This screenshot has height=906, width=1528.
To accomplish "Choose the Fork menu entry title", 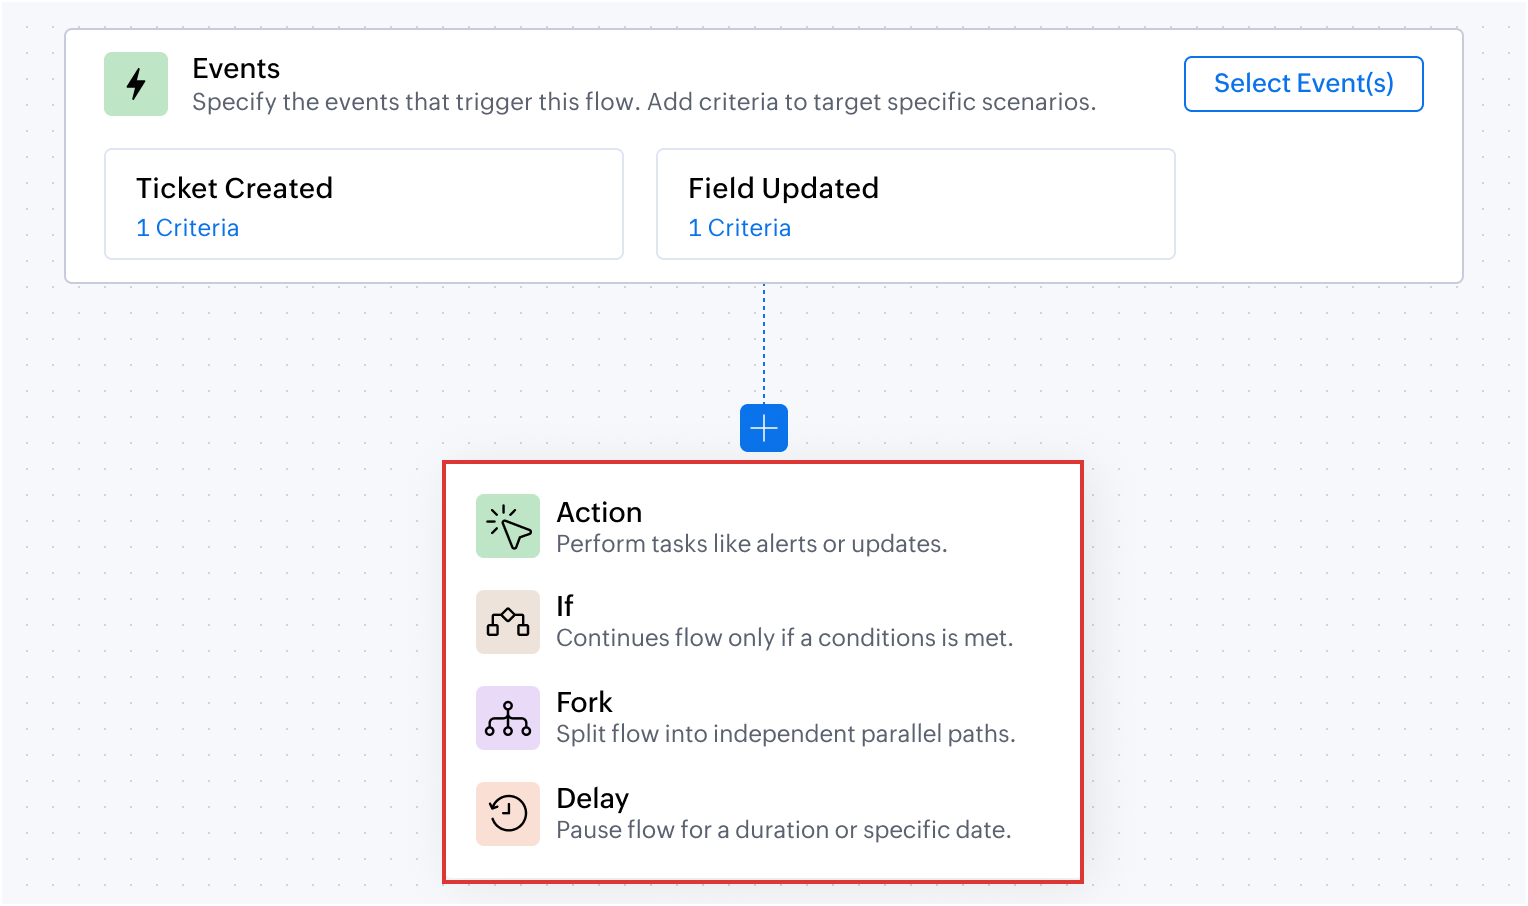I will (x=584, y=702).
